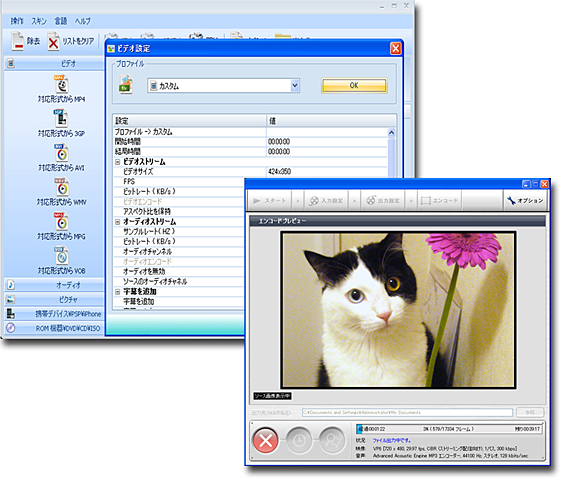
Task: Expand the Audio (オーディオ) sidebar section
Action: (55, 285)
